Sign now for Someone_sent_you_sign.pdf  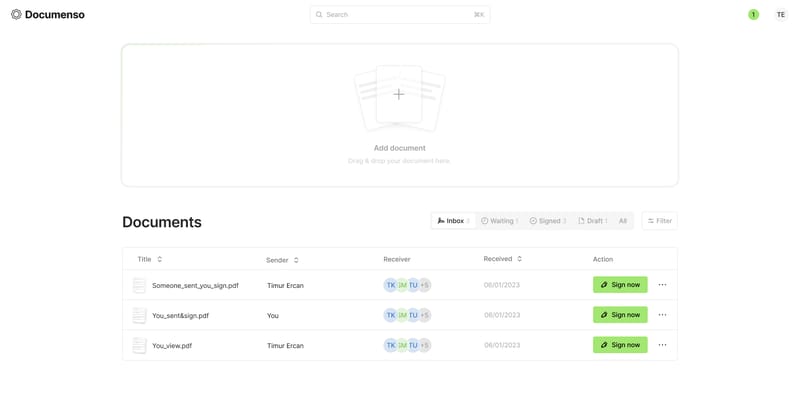(x=620, y=285)
